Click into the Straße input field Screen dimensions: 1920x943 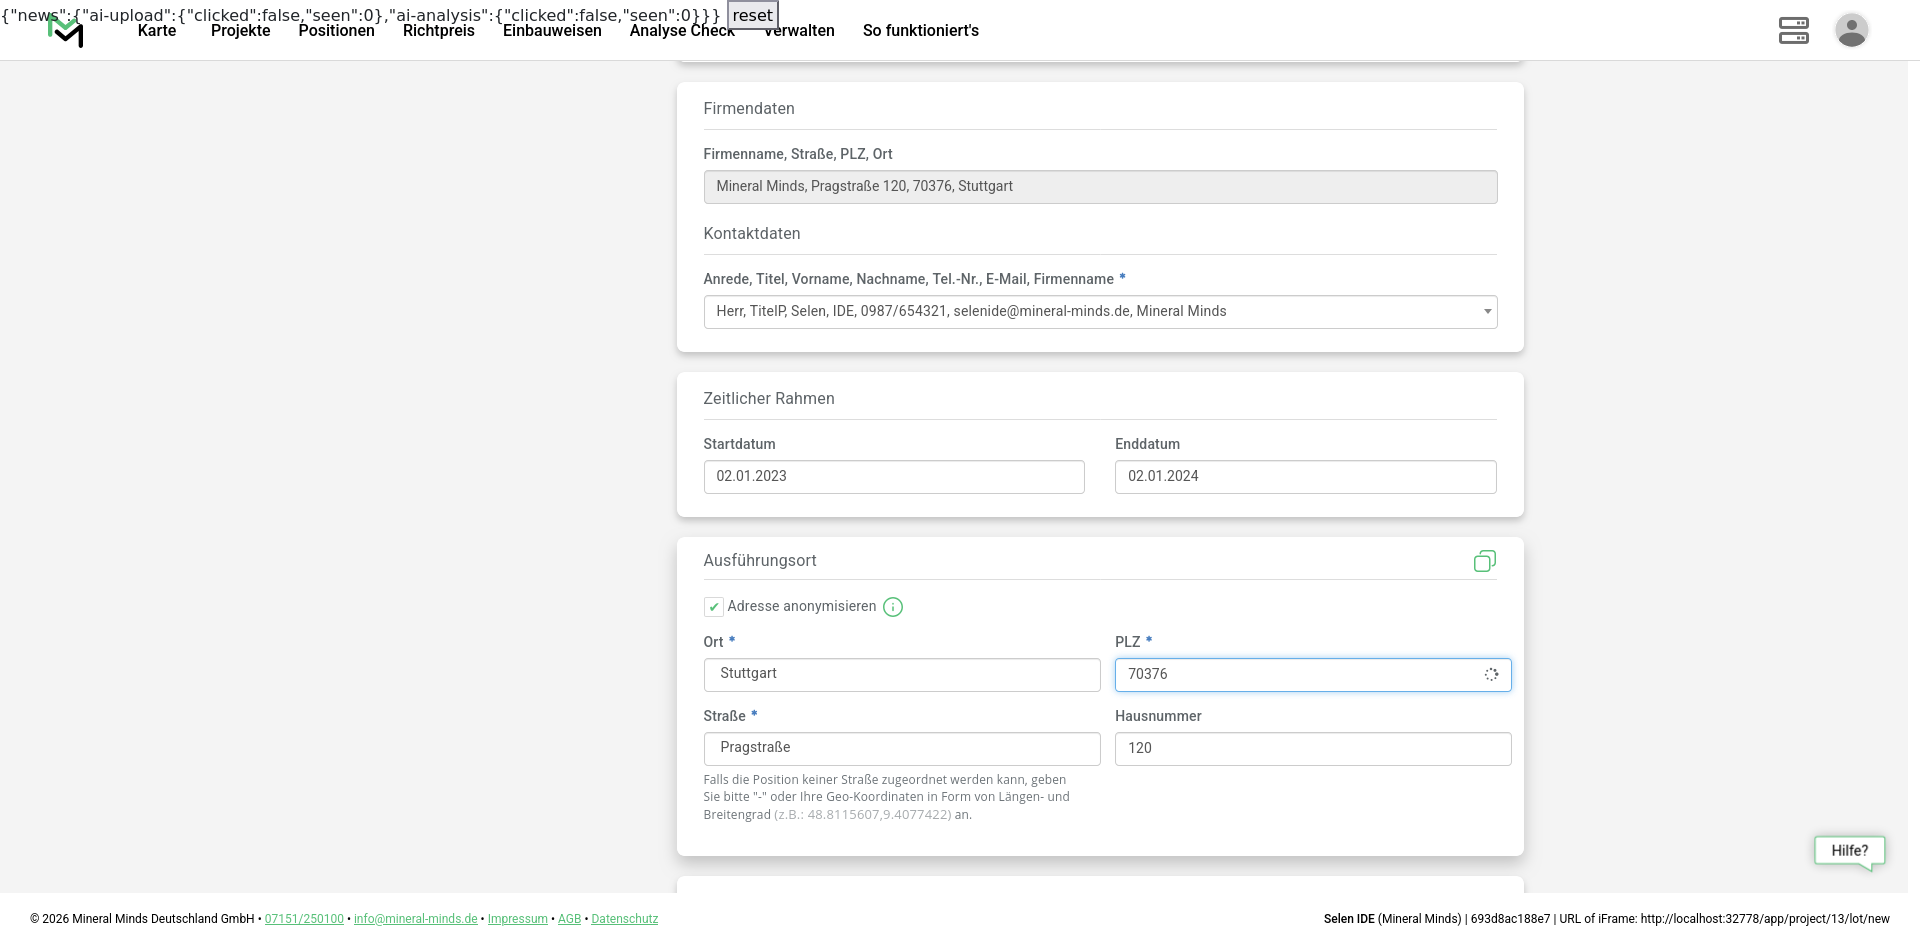(901, 749)
